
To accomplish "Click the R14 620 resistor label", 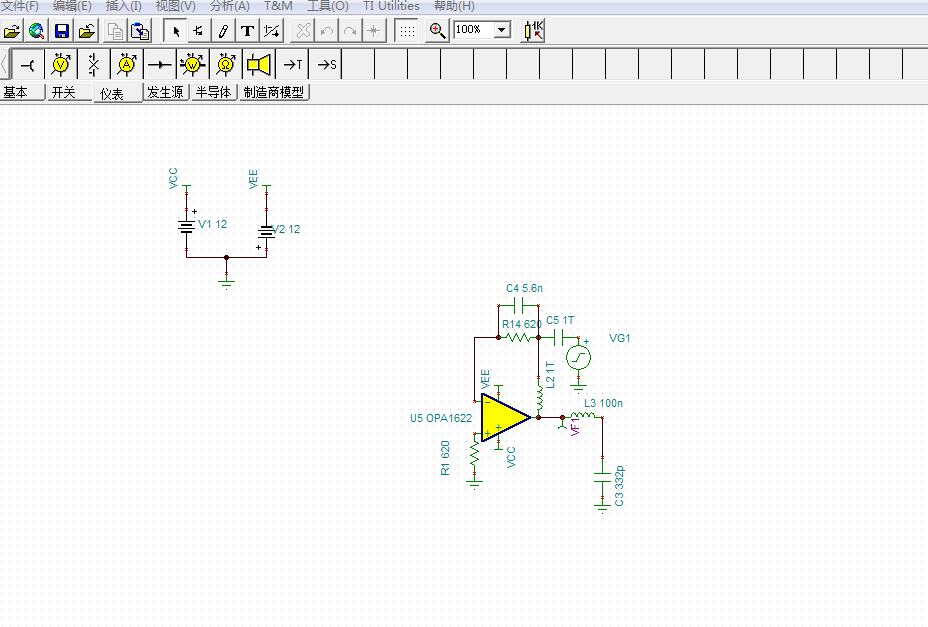I will pyautogui.click(x=521, y=324).
